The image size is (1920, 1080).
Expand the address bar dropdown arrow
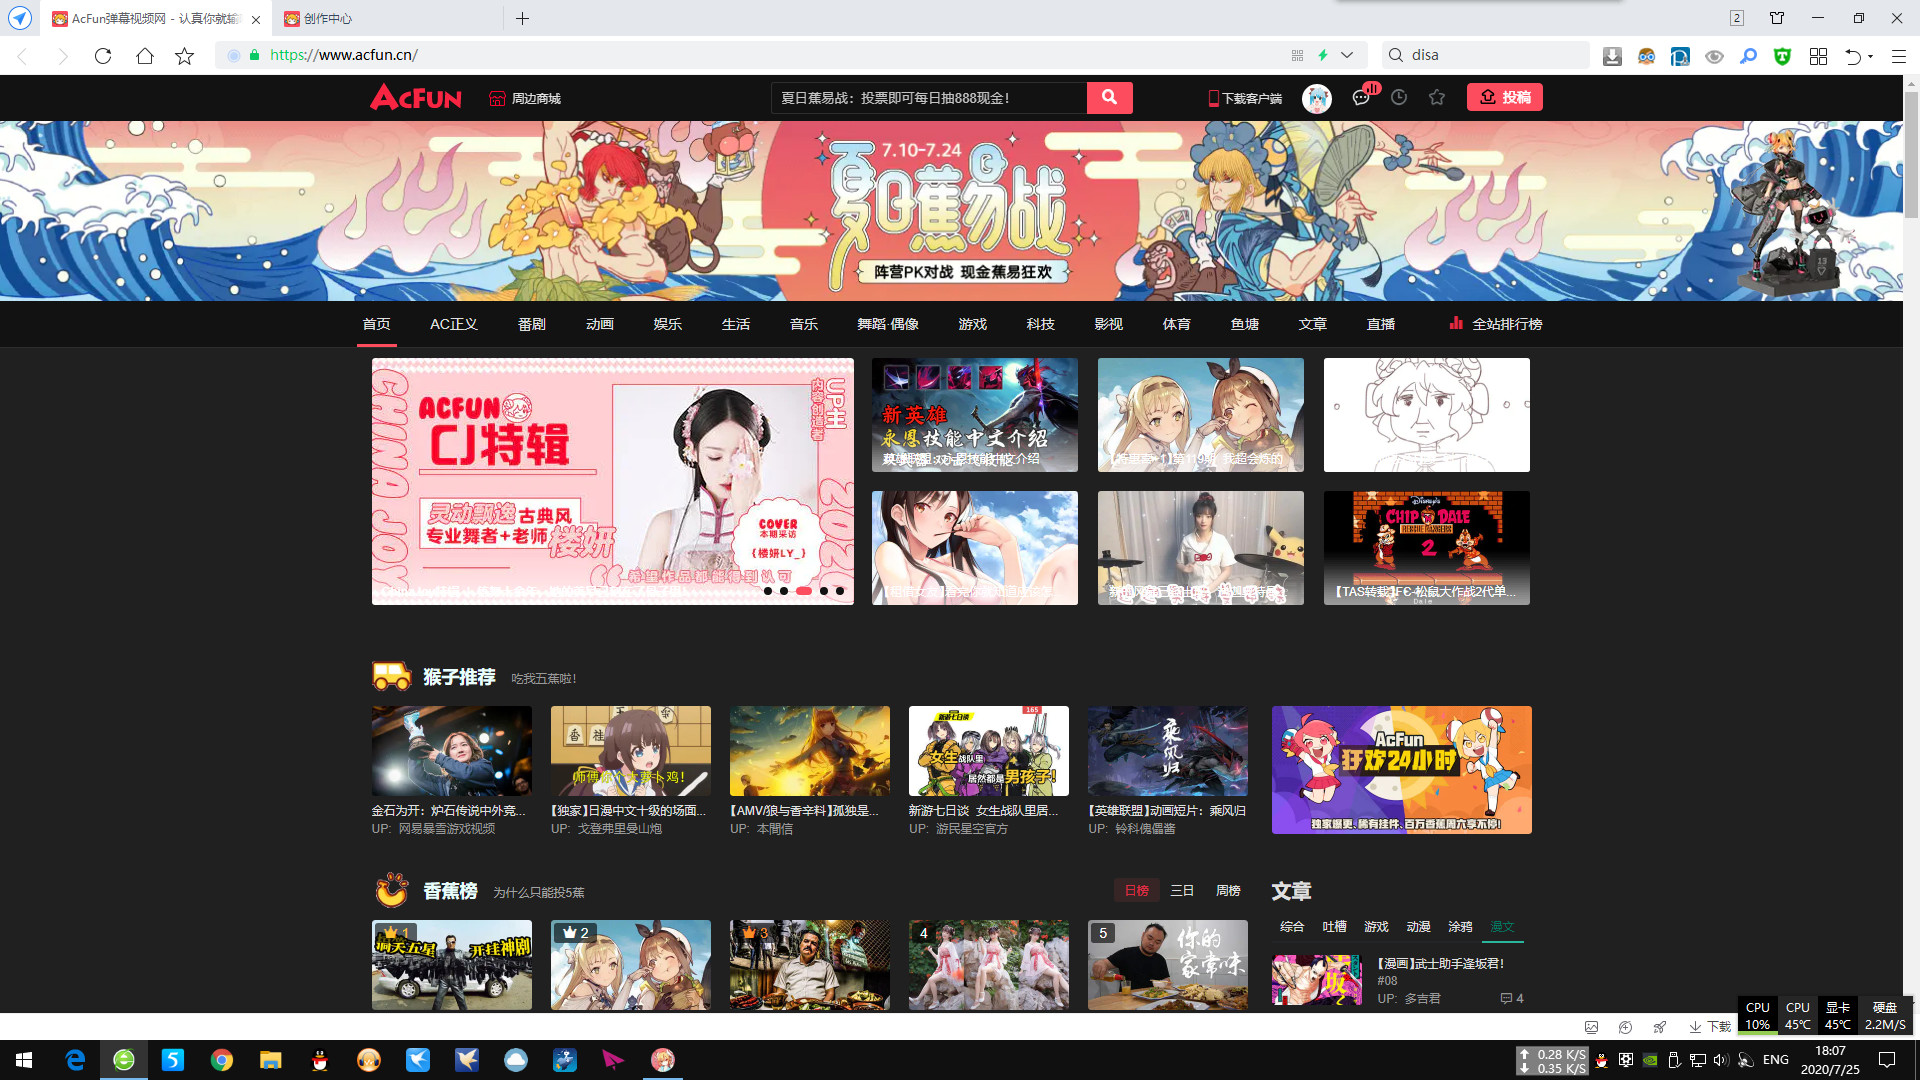1347,55
